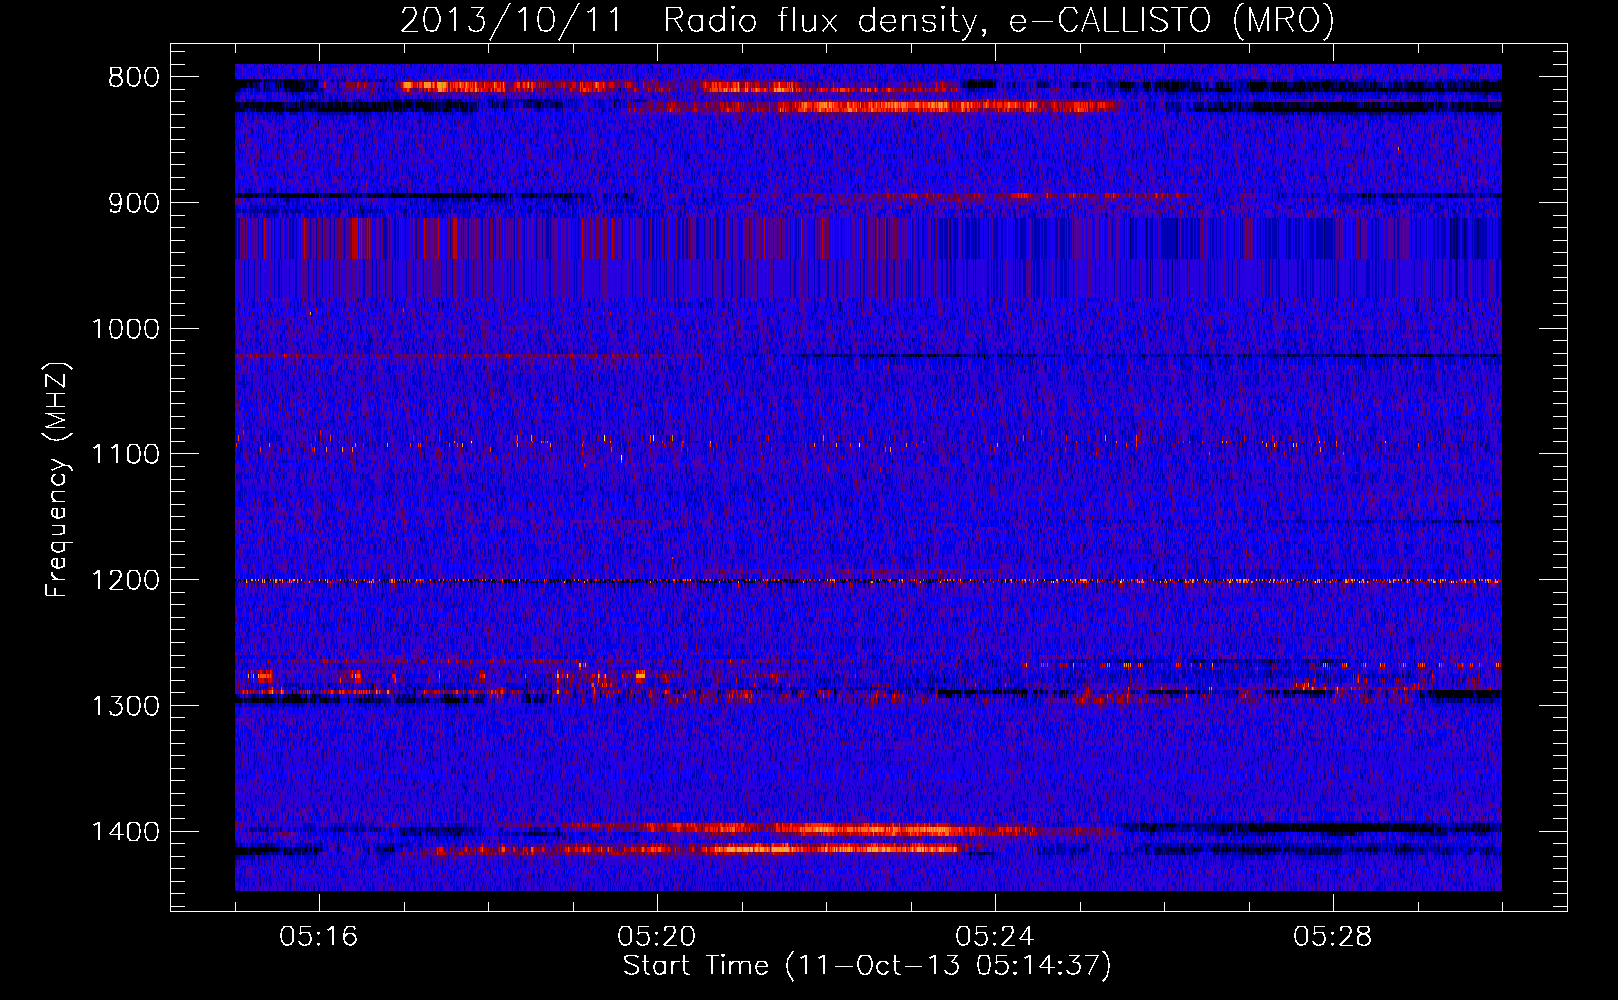Click the 'Start Time (11-Oct-13 05:14:37)' label
The height and width of the screenshot is (1000, 1618).
point(867,966)
